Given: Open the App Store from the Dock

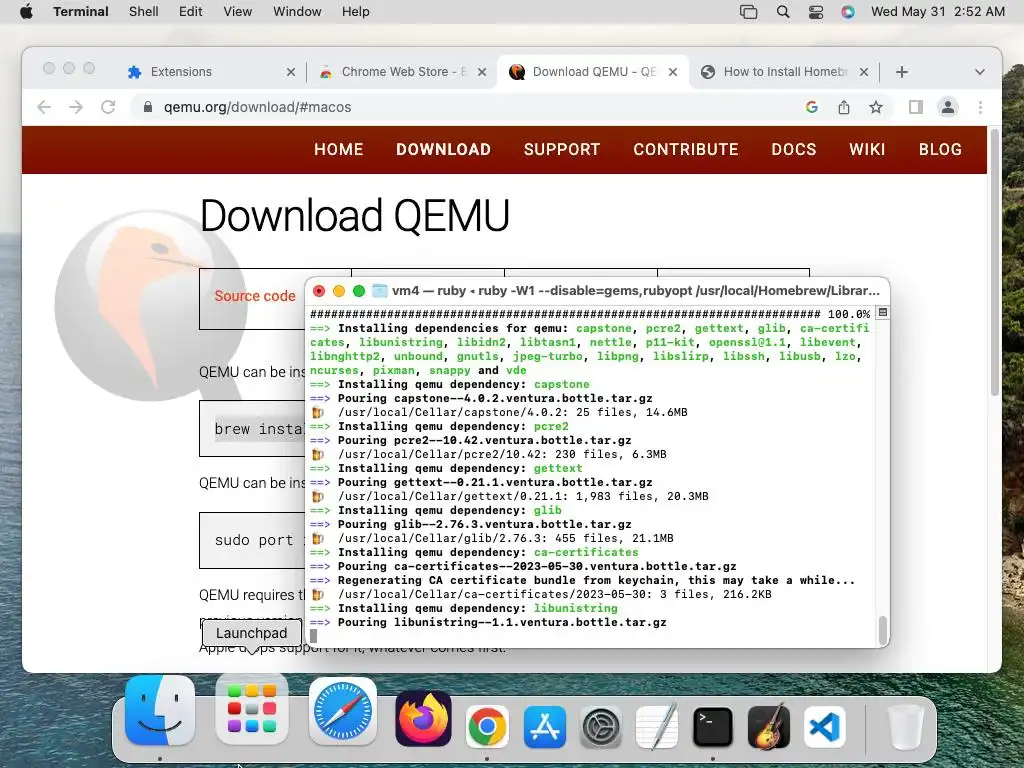Looking at the screenshot, I should tap(545, 726).
